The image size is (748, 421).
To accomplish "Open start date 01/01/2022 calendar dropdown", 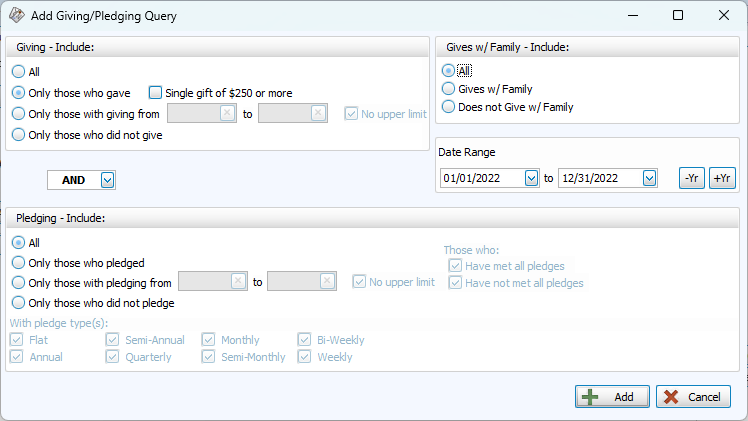I will coord(530,178).
